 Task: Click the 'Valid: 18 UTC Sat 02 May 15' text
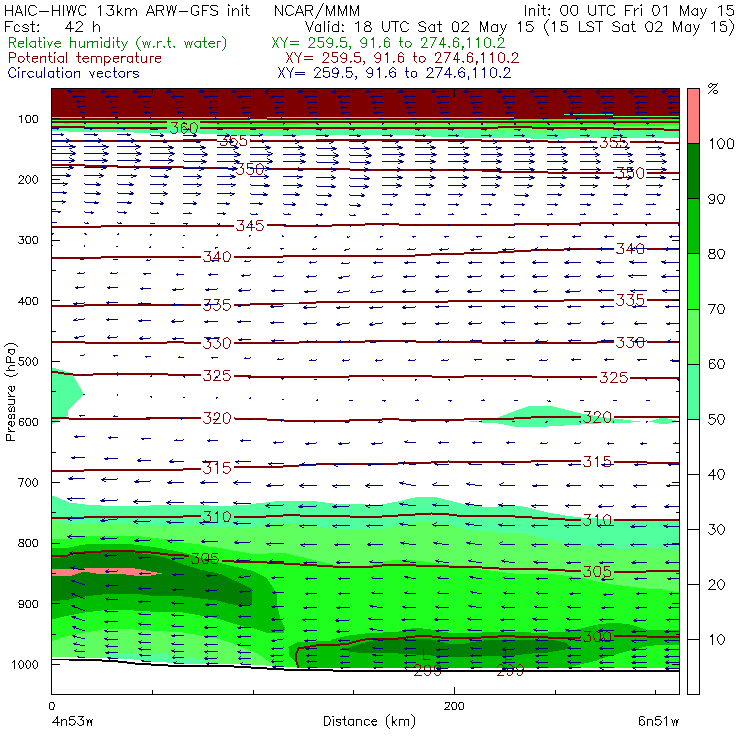420,26
